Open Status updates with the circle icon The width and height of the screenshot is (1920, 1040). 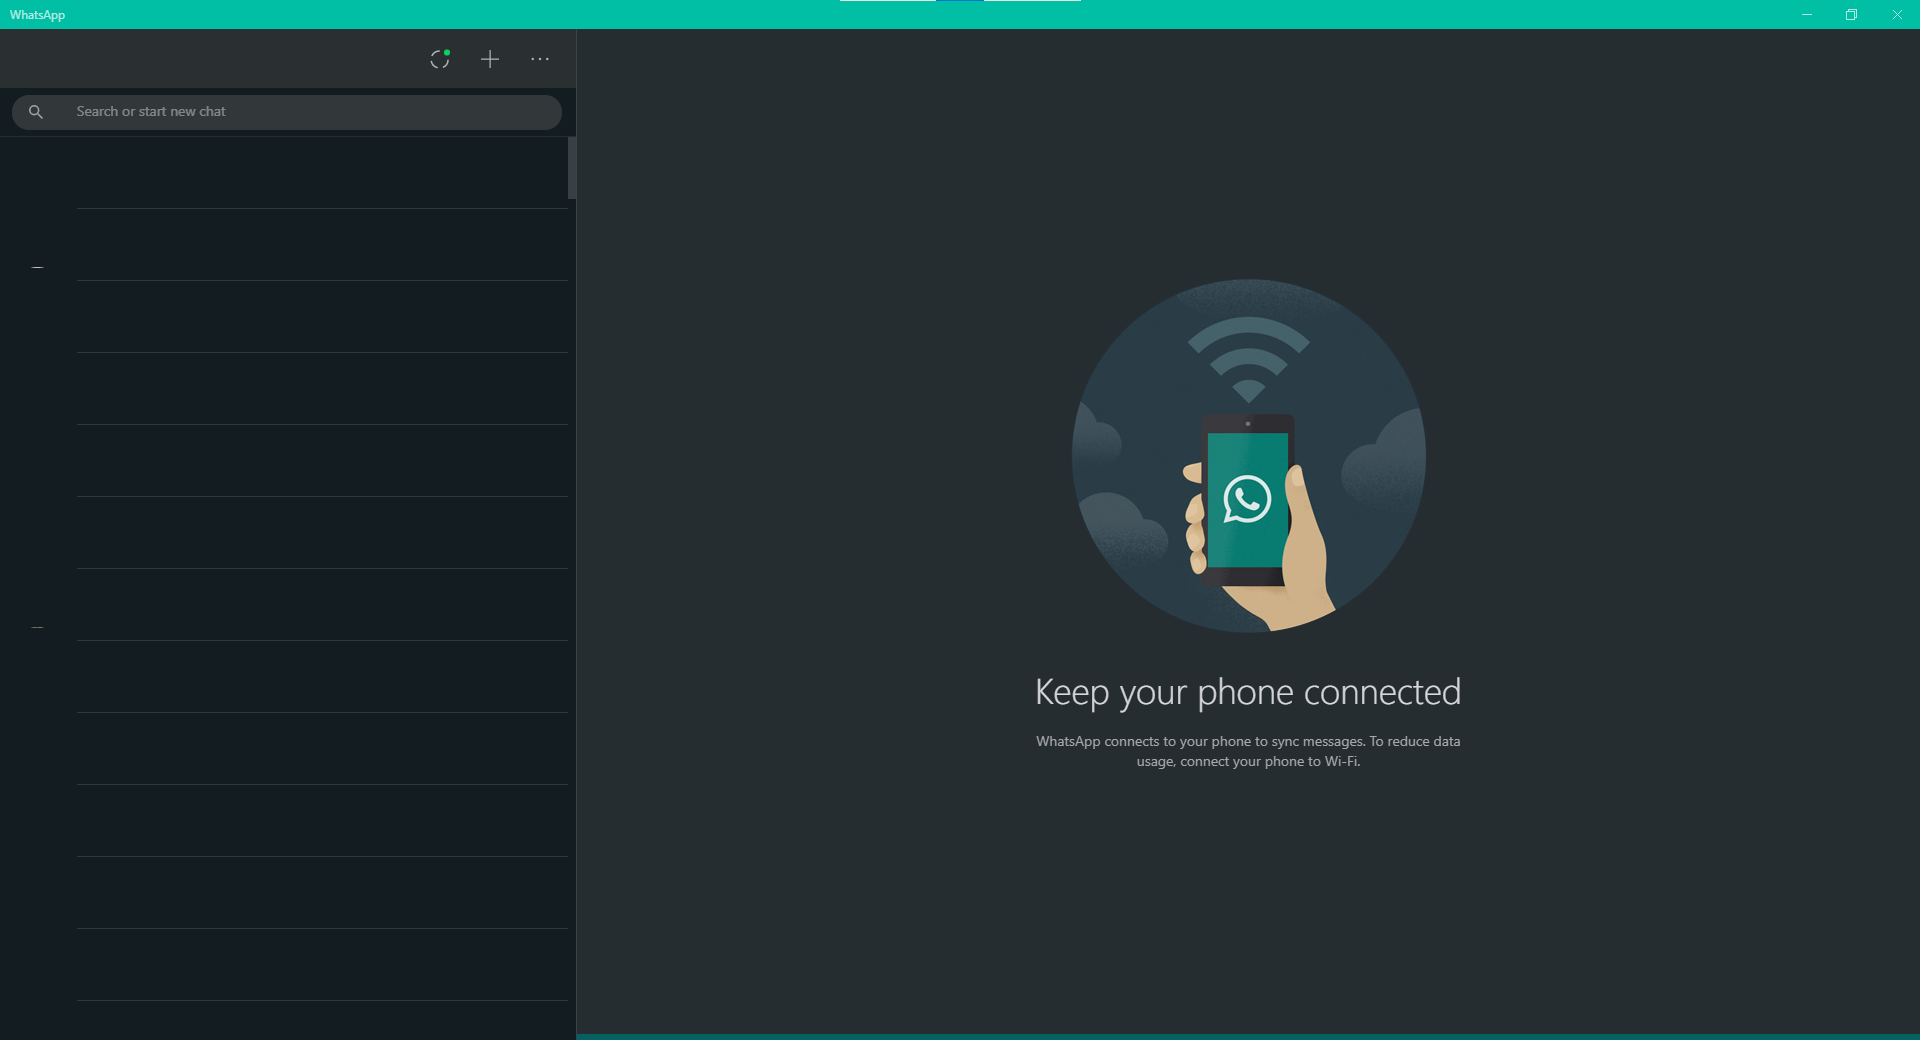pyautogui.click(x=438, y=59)
